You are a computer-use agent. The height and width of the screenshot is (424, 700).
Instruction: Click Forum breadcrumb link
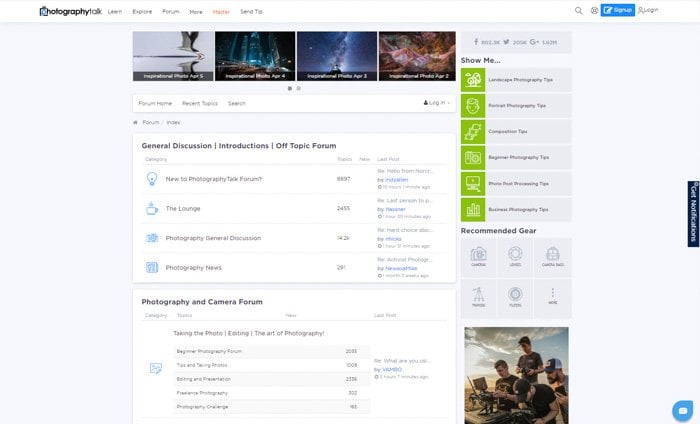(x=150, y=122)
